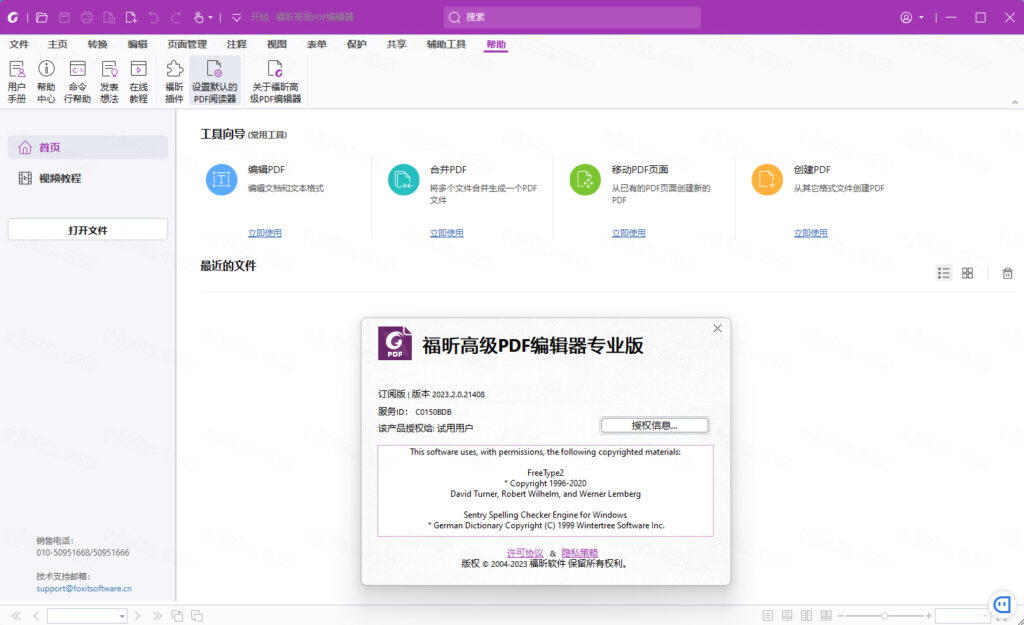Switch to the 主页 tab

pyautogui.click(x=57, y=44)
